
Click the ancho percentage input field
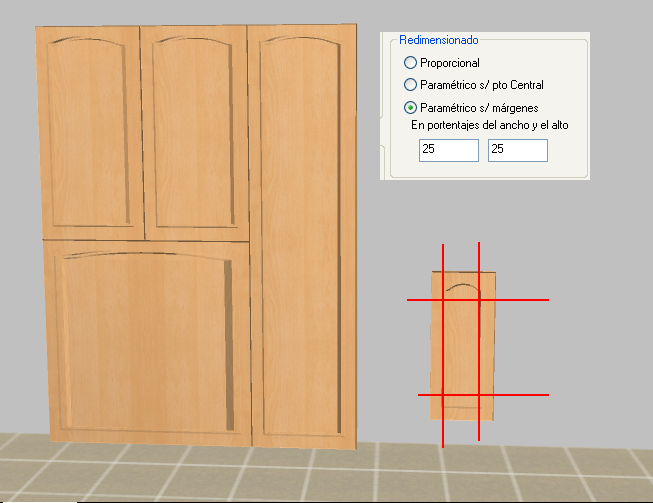click(x=449, y=150)
